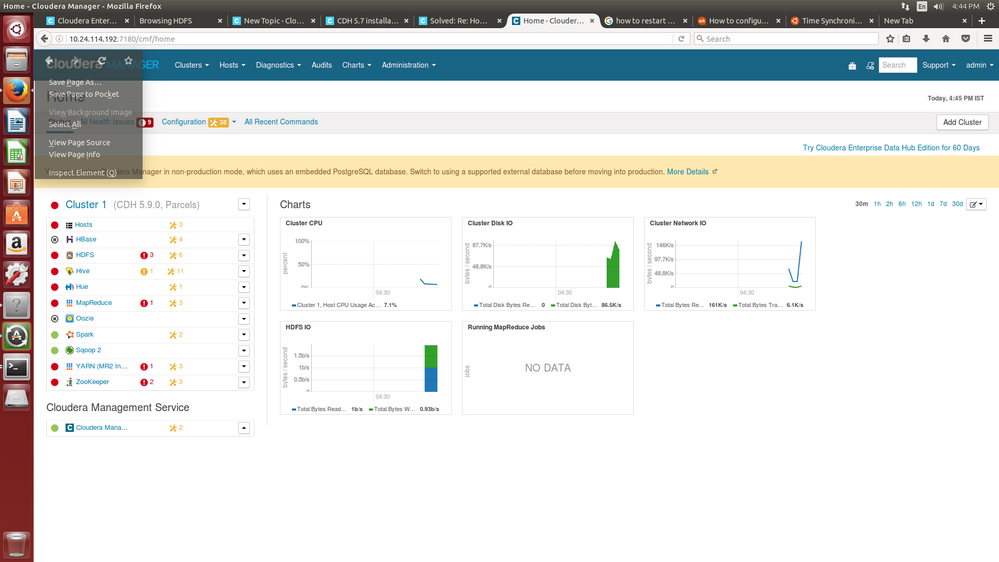Open the running commands icon in header
Viewport: 999px width, 562px height.
(x=870, y=66)
